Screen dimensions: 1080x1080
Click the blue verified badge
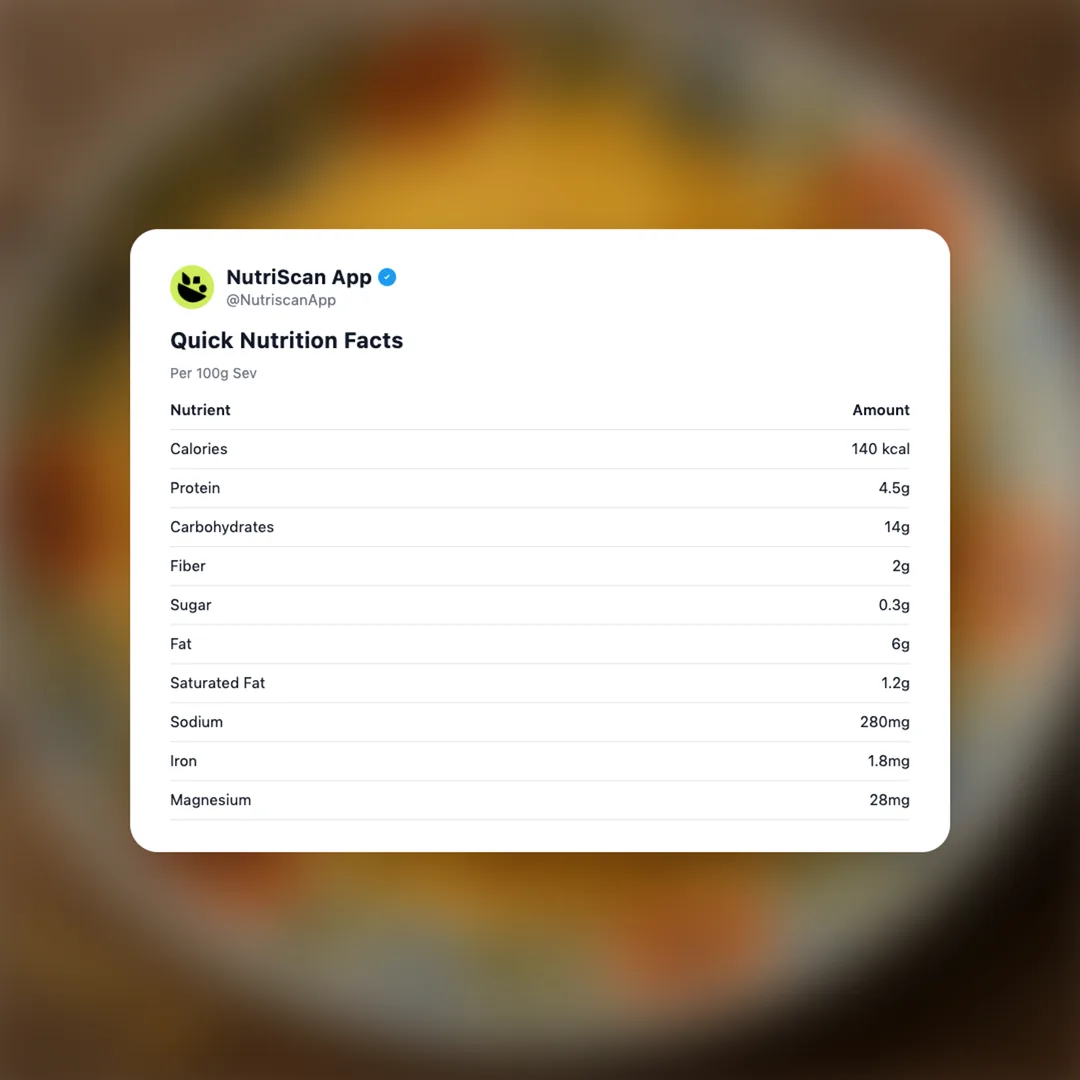pos(387,277)
